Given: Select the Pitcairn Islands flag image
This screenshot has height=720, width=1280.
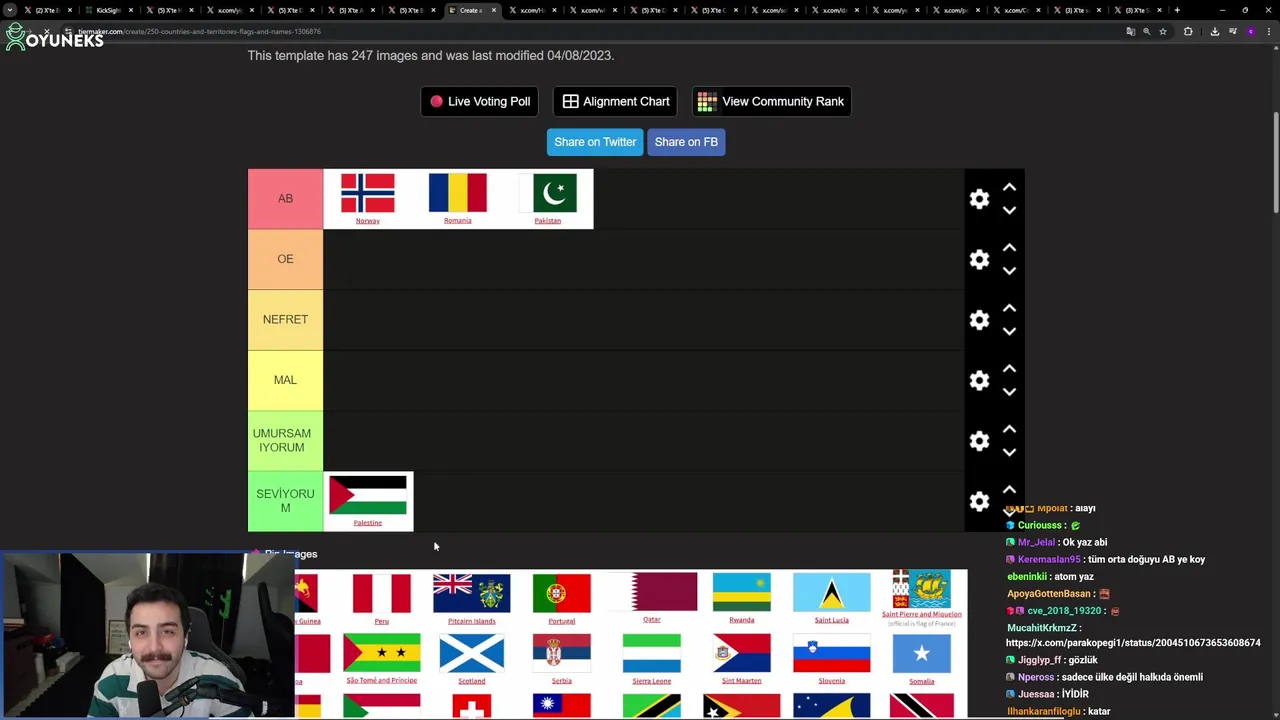Looking at the screenshot, I should tap(471, 593).
